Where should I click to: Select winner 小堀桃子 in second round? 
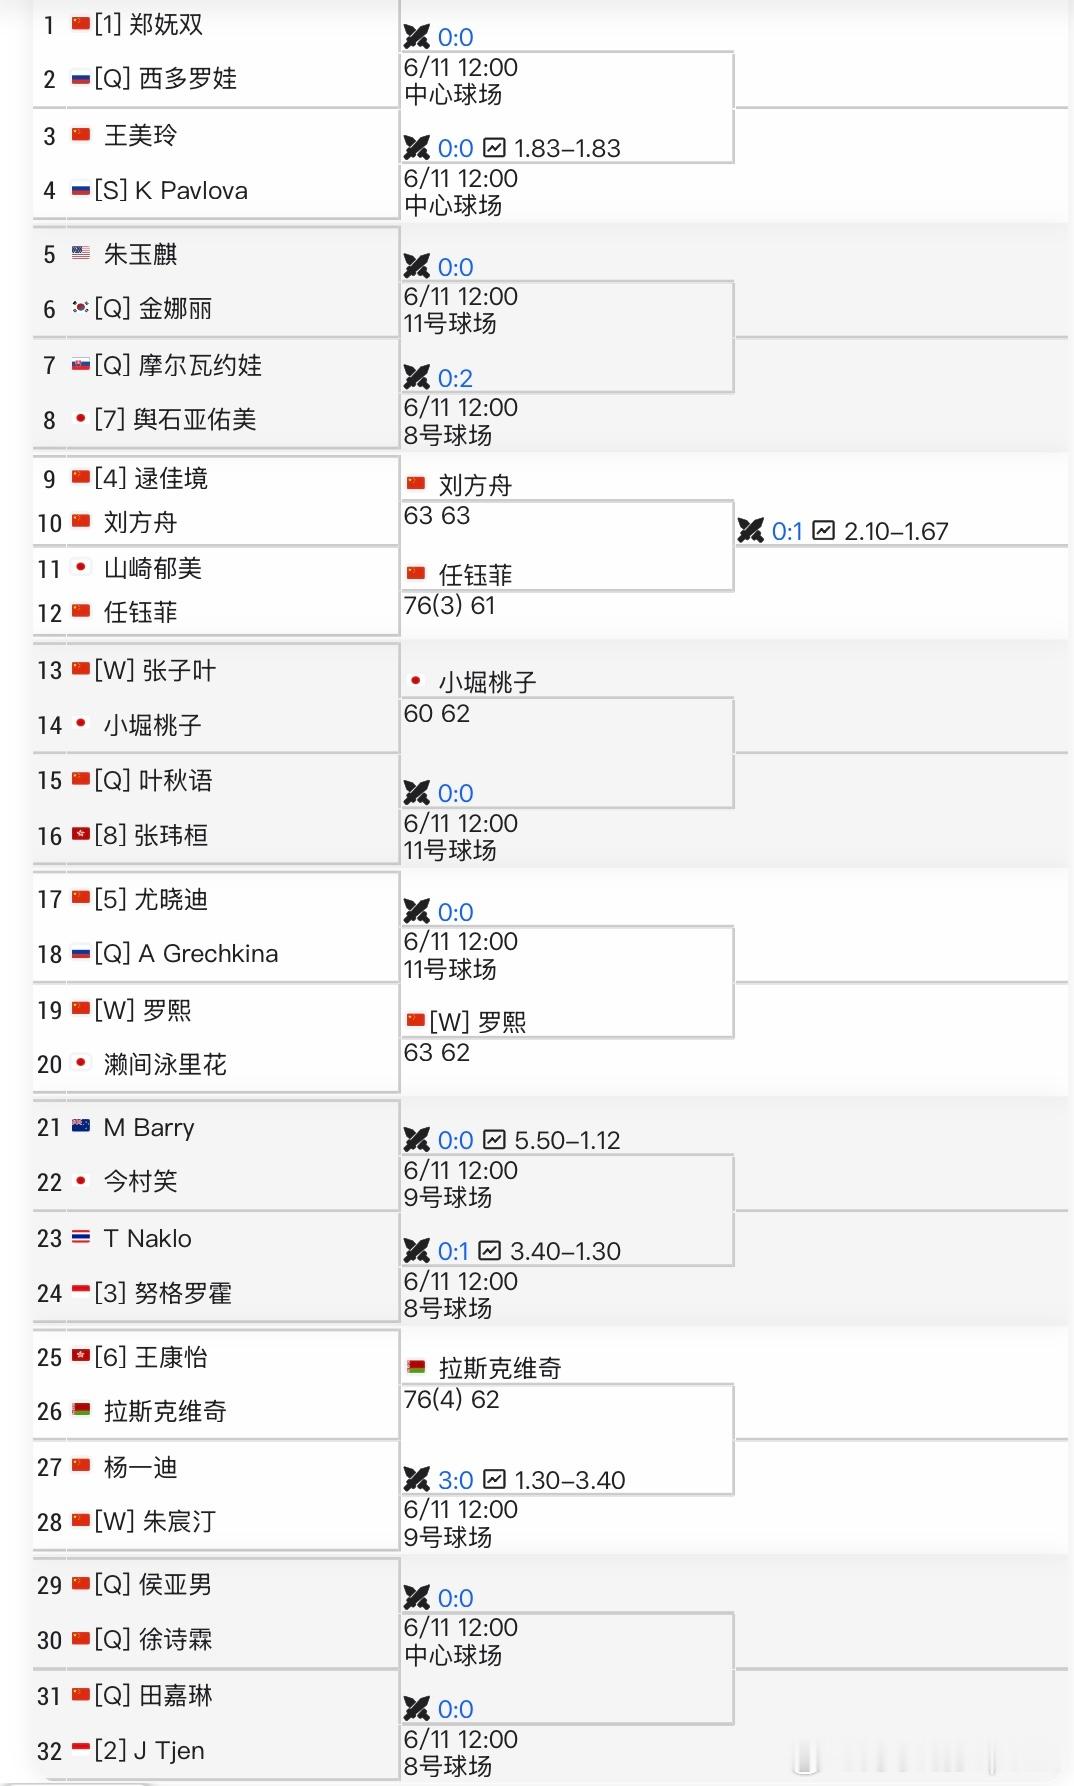[x=487, y=683]
